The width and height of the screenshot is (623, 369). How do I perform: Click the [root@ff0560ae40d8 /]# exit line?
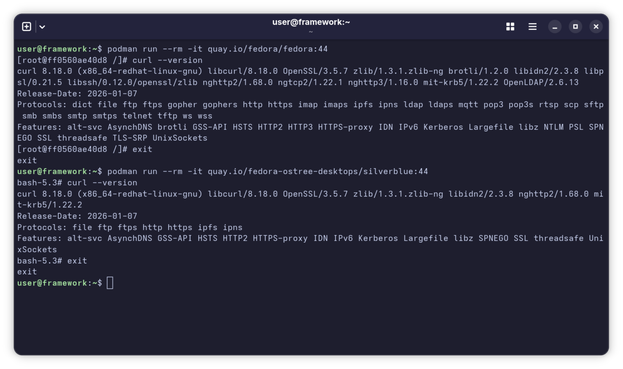pyautogui.click(x=85, y=149)
